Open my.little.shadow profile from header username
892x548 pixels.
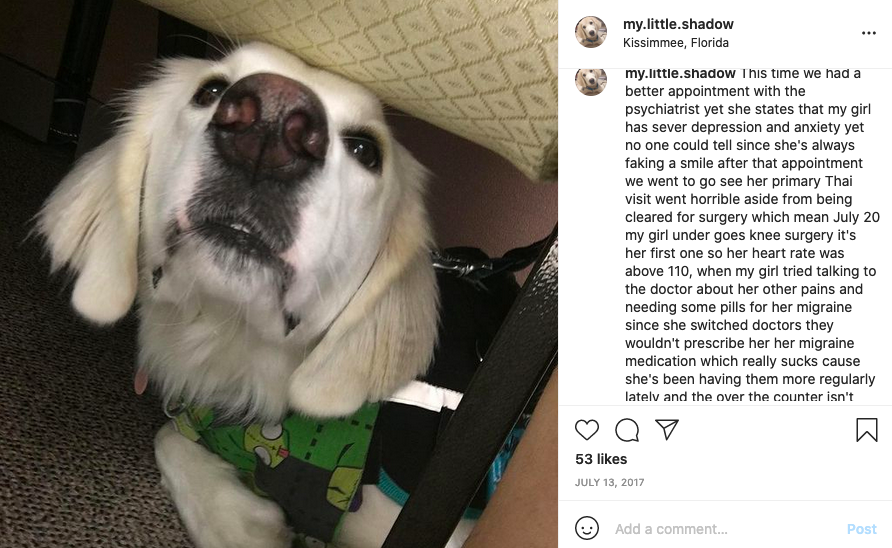pos(678,24)
